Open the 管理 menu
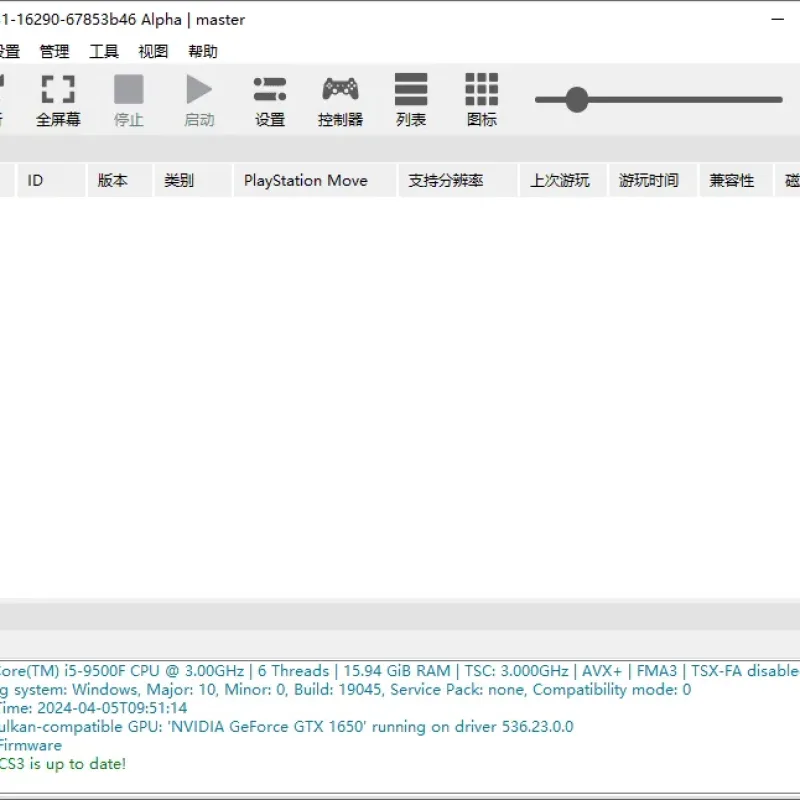The height and width of the screenshot is (800, 800). click(x=54, y=51)
